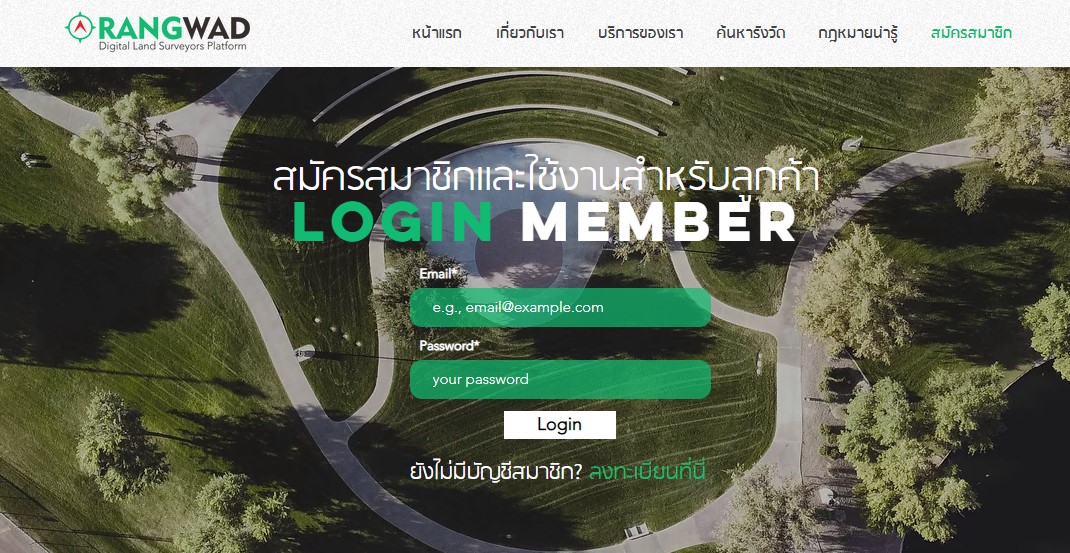
Task: Click the green LOGIN heading word
Action: pos(394,223)
